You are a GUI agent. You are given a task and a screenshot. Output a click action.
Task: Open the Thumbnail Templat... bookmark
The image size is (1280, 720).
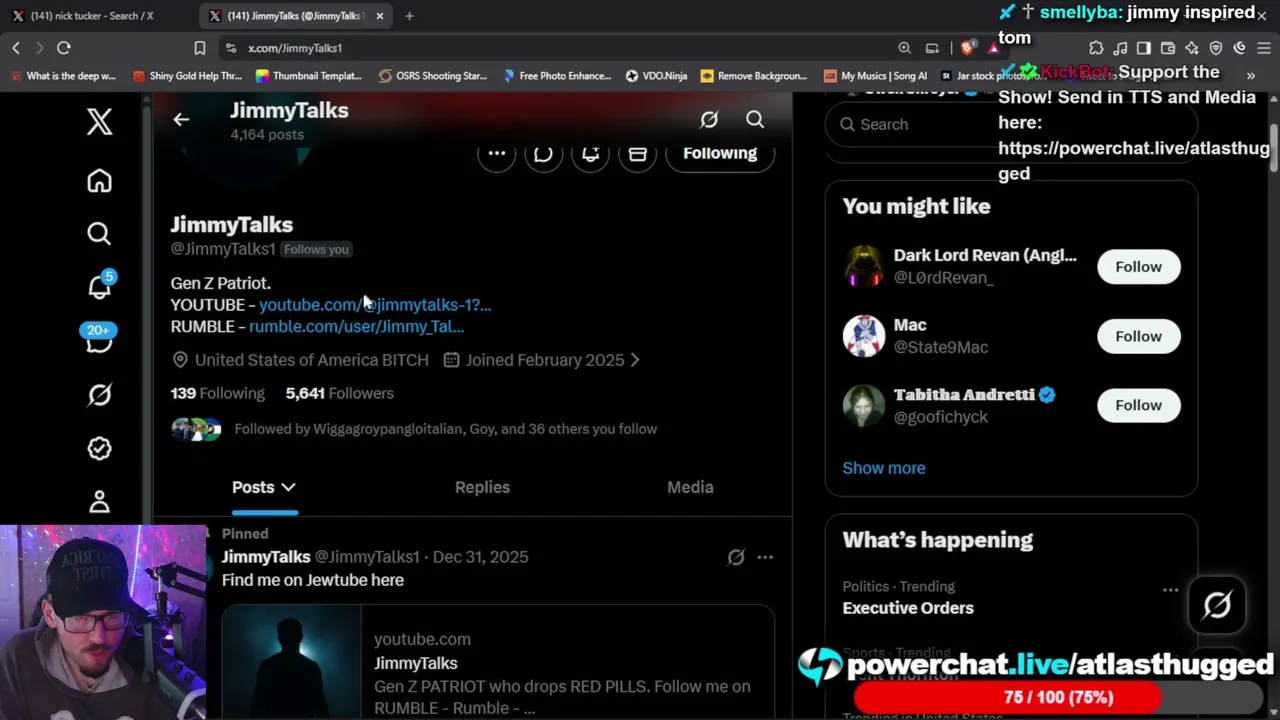tap(309, 76)
